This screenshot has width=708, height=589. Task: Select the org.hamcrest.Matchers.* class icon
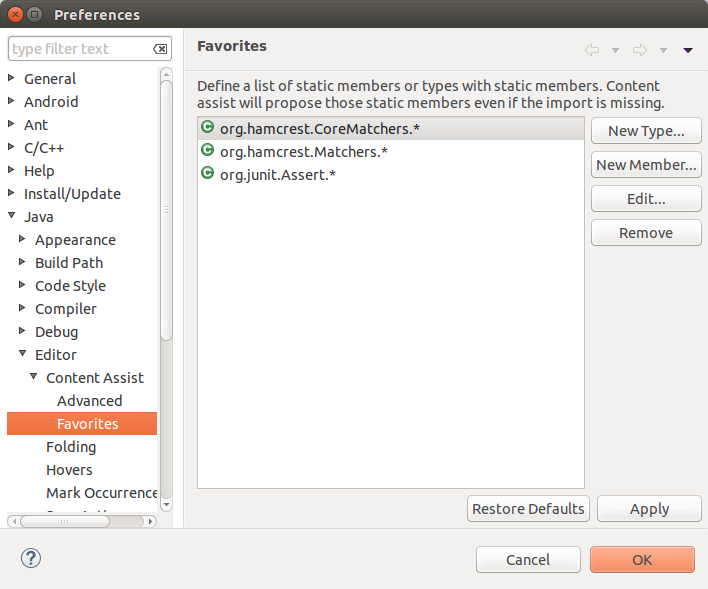(x=208, y=151)
